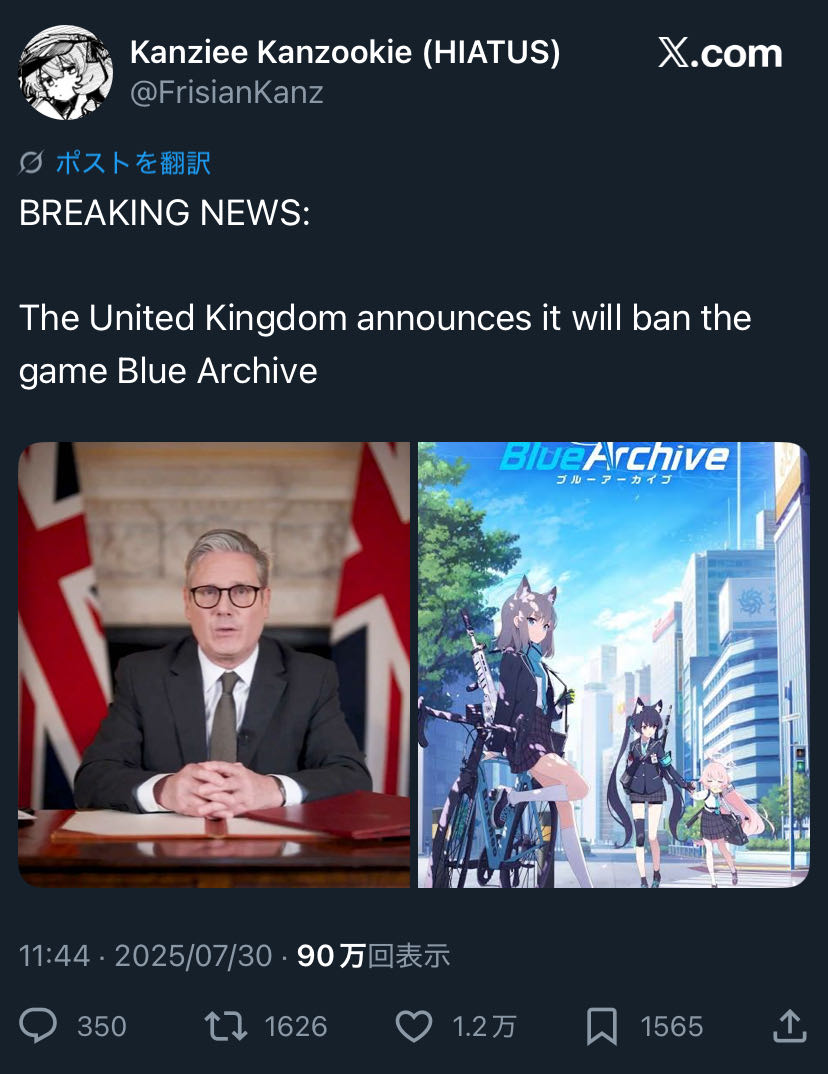The width and height of the screenshot is (828, 1074).
Task: Open the Blue Archive artwork image
Action: [x=614, y=664]
